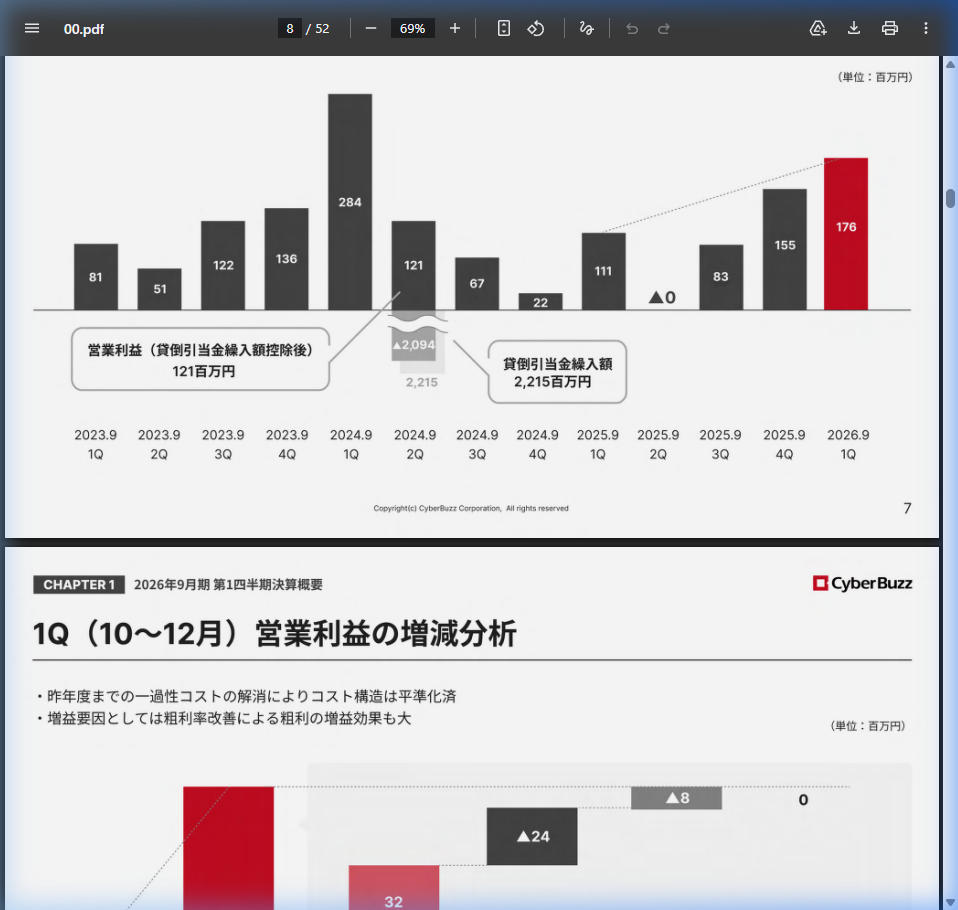958x910 pixels.
Task: Click the redo arrow icon
Action: 664,28
